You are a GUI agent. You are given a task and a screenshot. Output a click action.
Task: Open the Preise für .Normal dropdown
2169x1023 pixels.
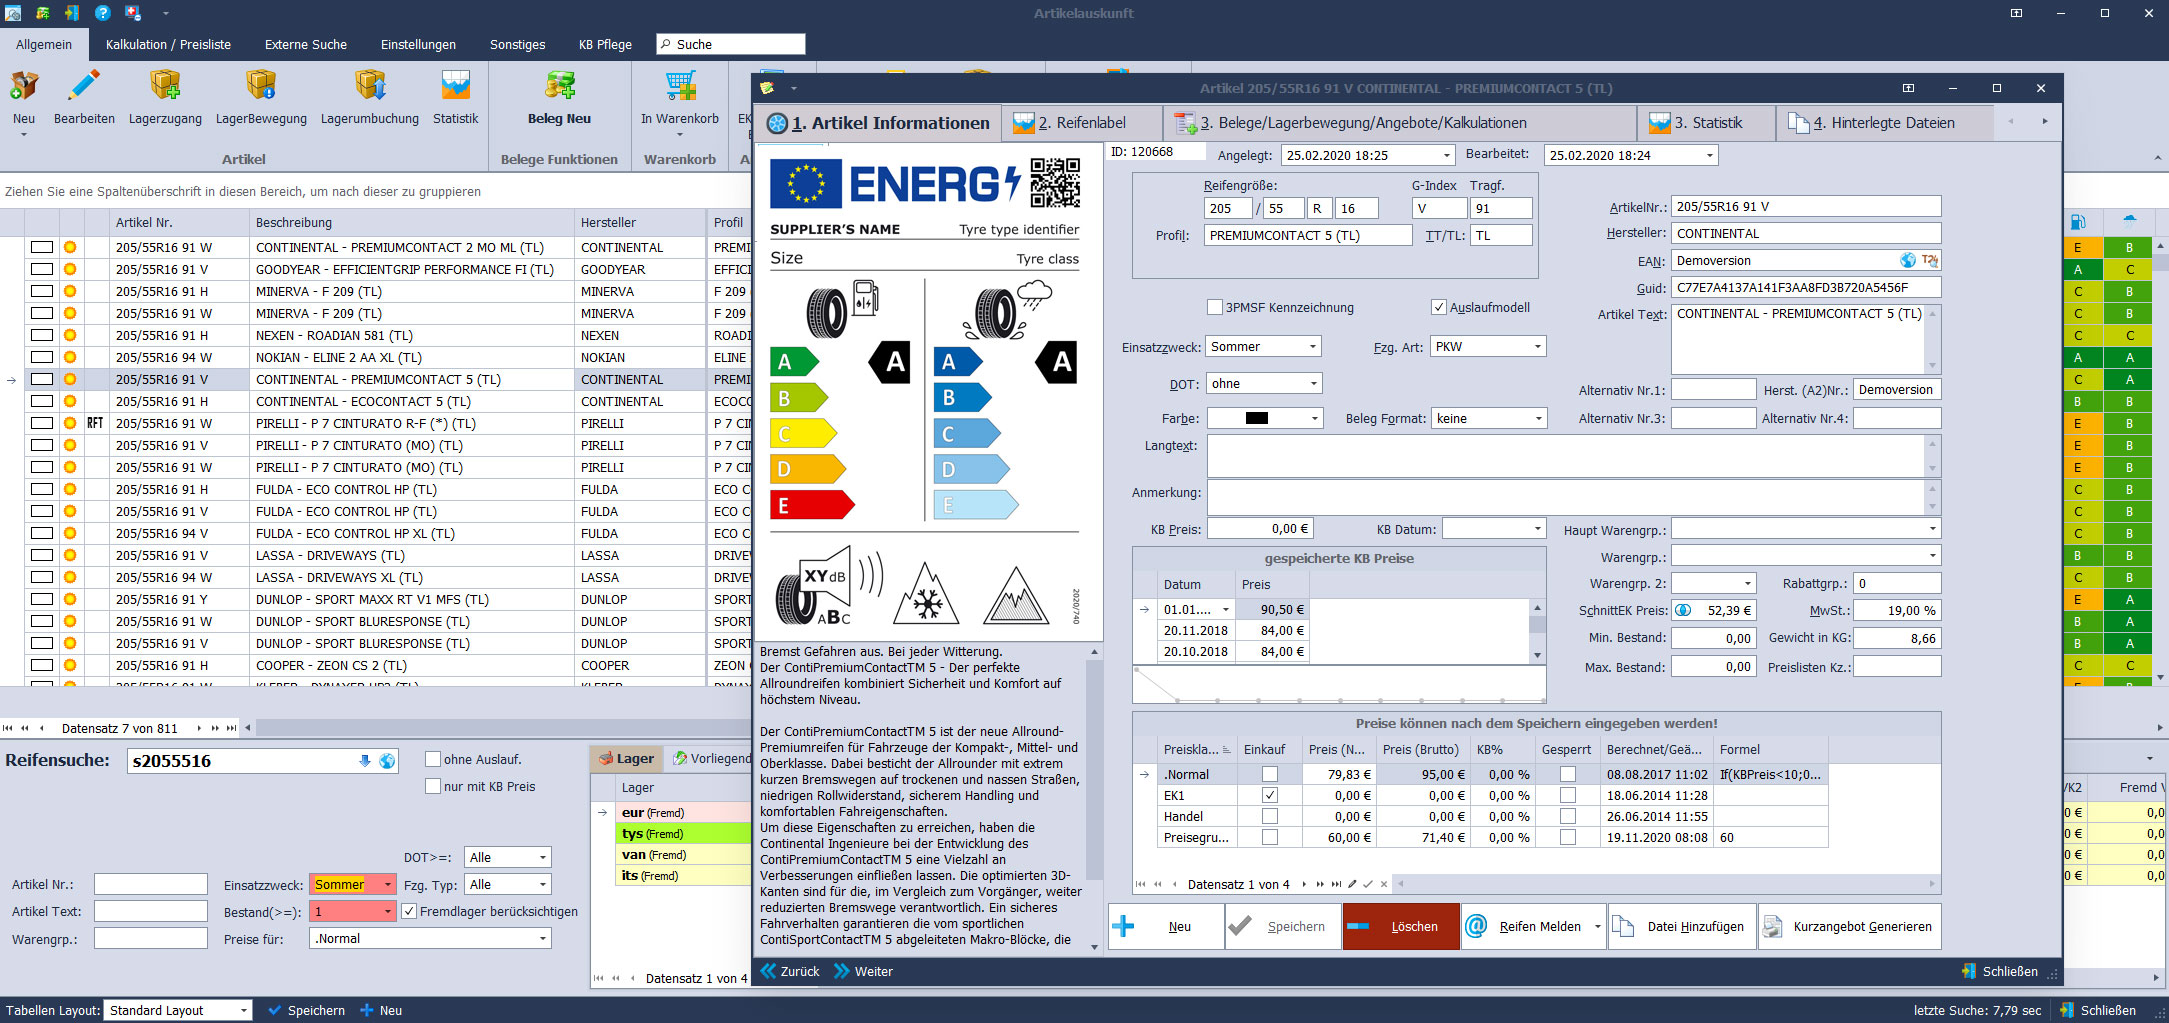click(543, 938)
